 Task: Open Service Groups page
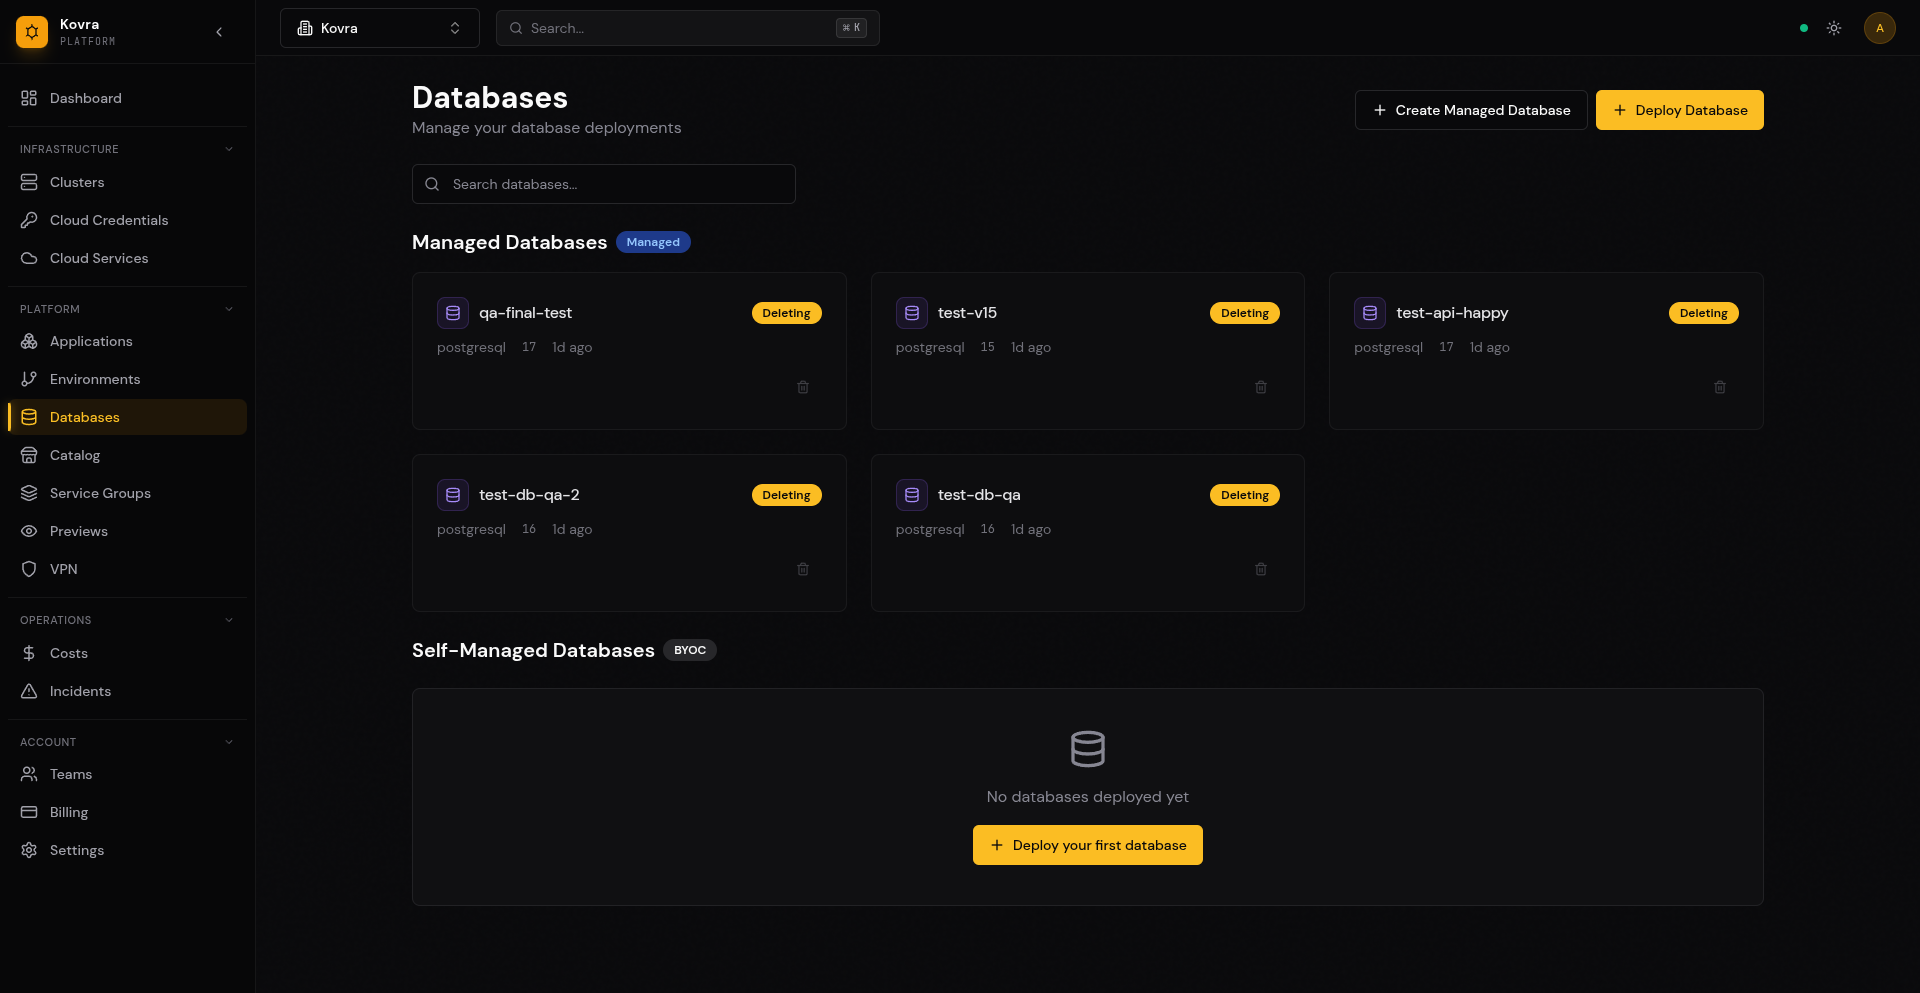tap(127, 493)
